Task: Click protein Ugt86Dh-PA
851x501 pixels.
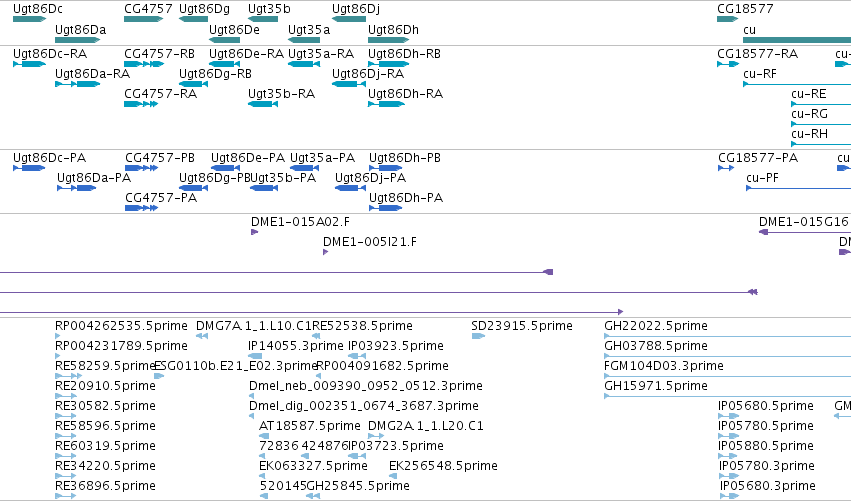Action: (x=385, y=208)
